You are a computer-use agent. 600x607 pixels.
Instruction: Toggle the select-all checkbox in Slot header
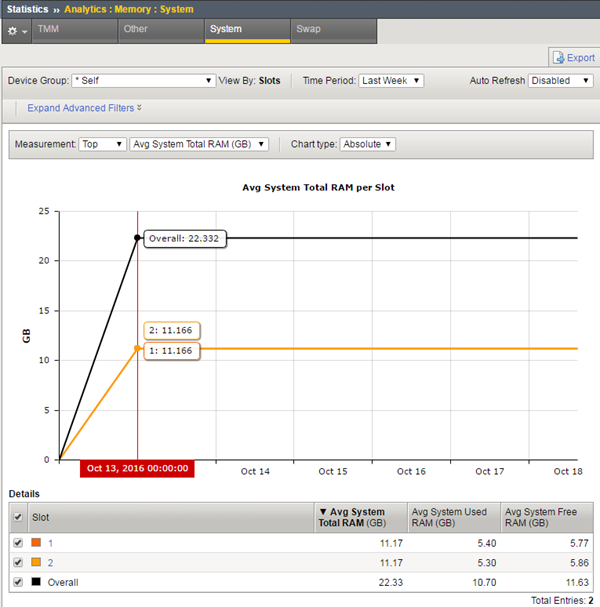tap(18, 518)
